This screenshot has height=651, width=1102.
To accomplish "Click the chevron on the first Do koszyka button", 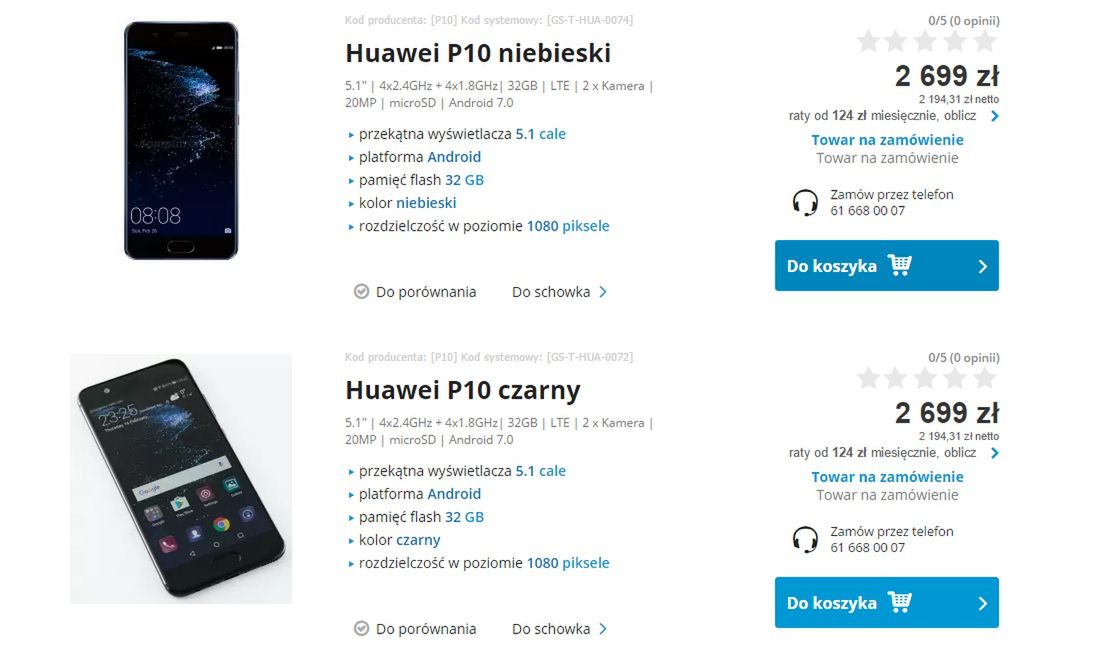I will click(983, 265).
